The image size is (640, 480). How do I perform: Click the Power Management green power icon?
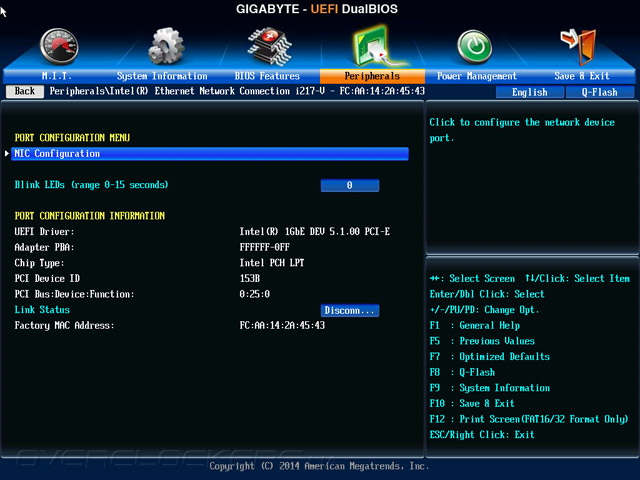(474, 47)
